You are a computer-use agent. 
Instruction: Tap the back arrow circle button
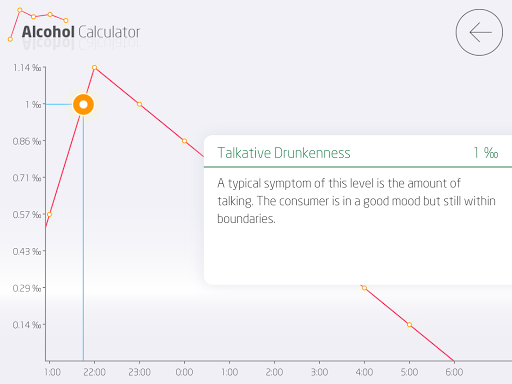(x=479, y=32)
